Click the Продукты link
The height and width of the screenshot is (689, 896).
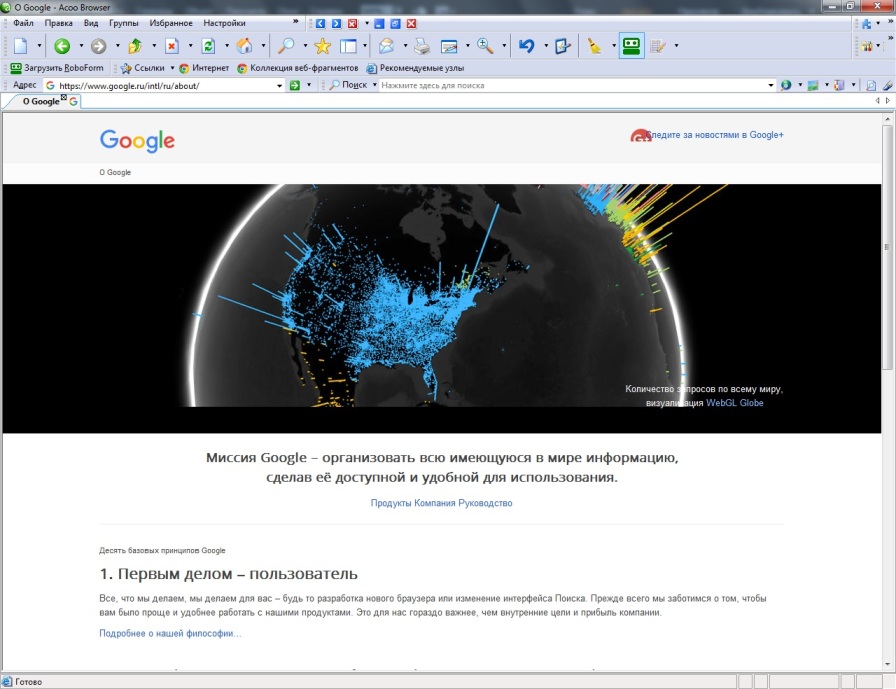tap(391, 503)
